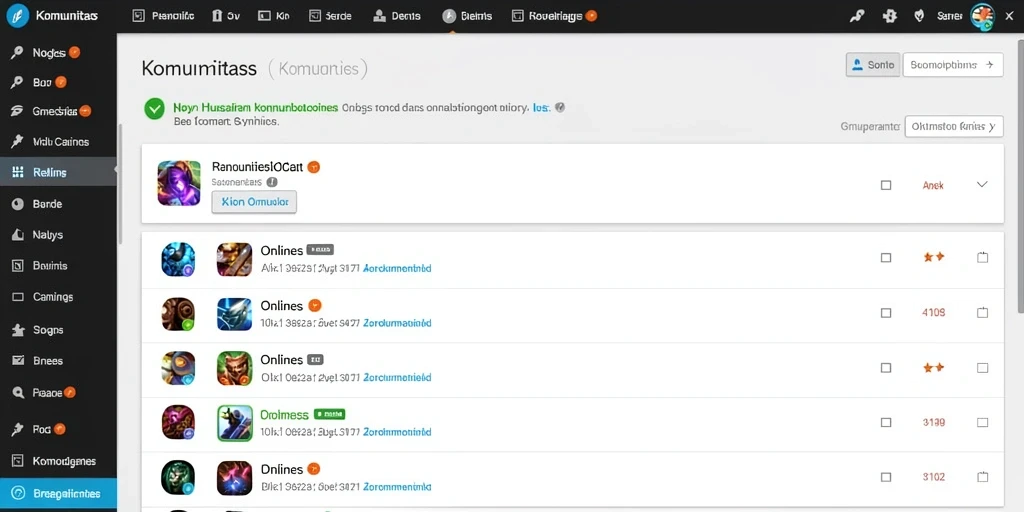1024x512 pixels.
Task: Open link in first Onlines row
Action: [396, 268]
